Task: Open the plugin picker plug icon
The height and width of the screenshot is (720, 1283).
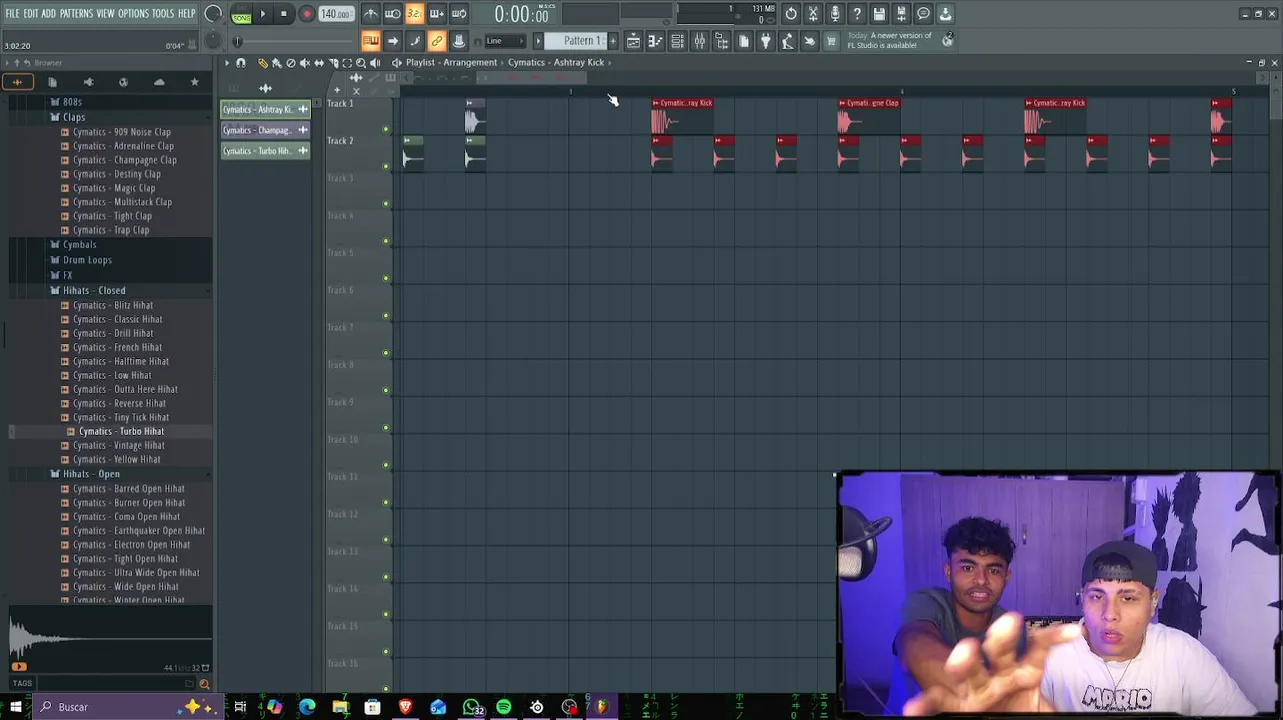Action: click(x=765, y=41)
